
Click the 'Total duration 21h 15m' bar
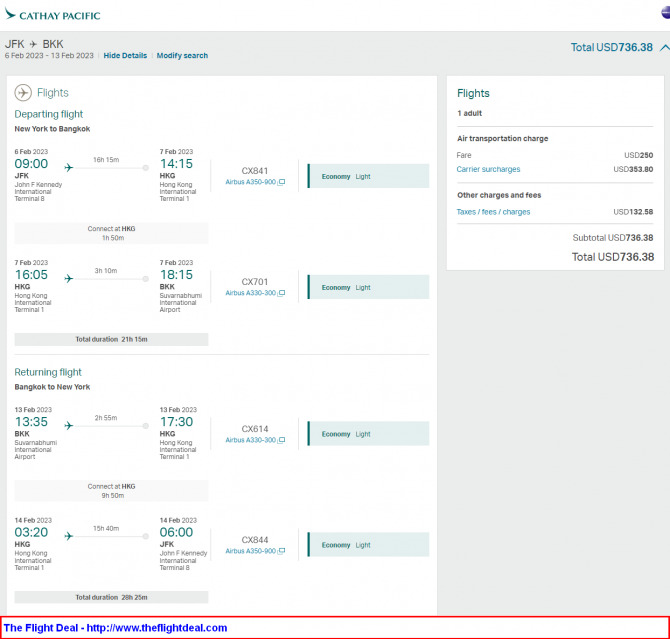click(112, 339)
